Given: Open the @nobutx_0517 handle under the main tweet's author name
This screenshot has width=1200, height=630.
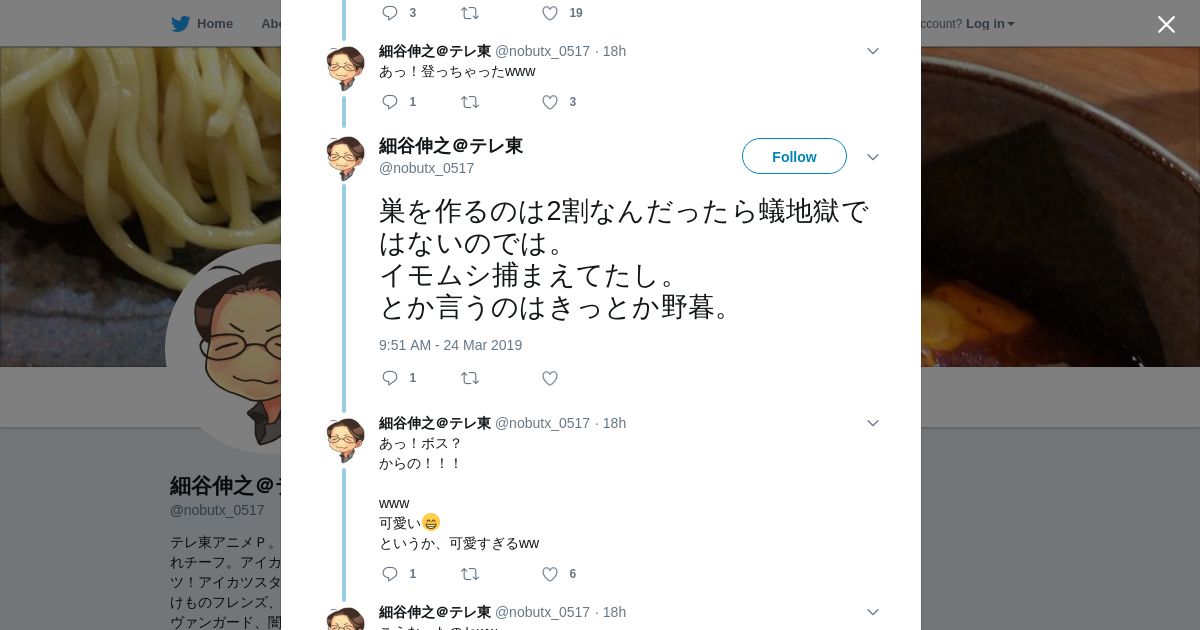Looking at the screenshot, I should tap(426, 168).
